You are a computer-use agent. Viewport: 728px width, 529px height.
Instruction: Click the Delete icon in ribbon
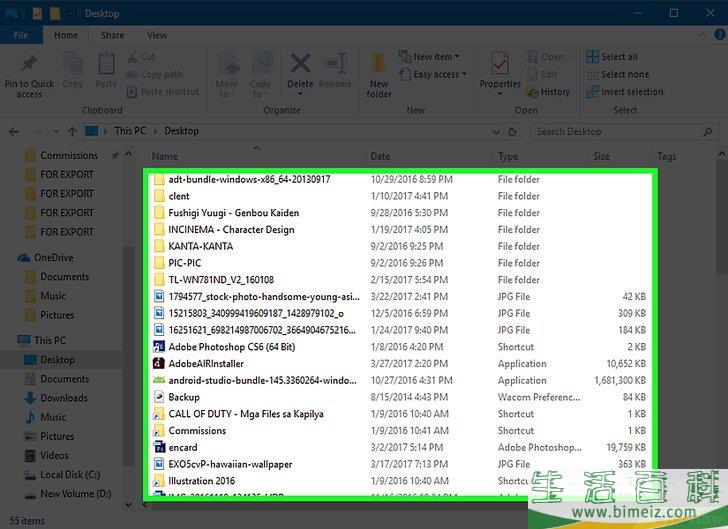(x=300, y=66)
